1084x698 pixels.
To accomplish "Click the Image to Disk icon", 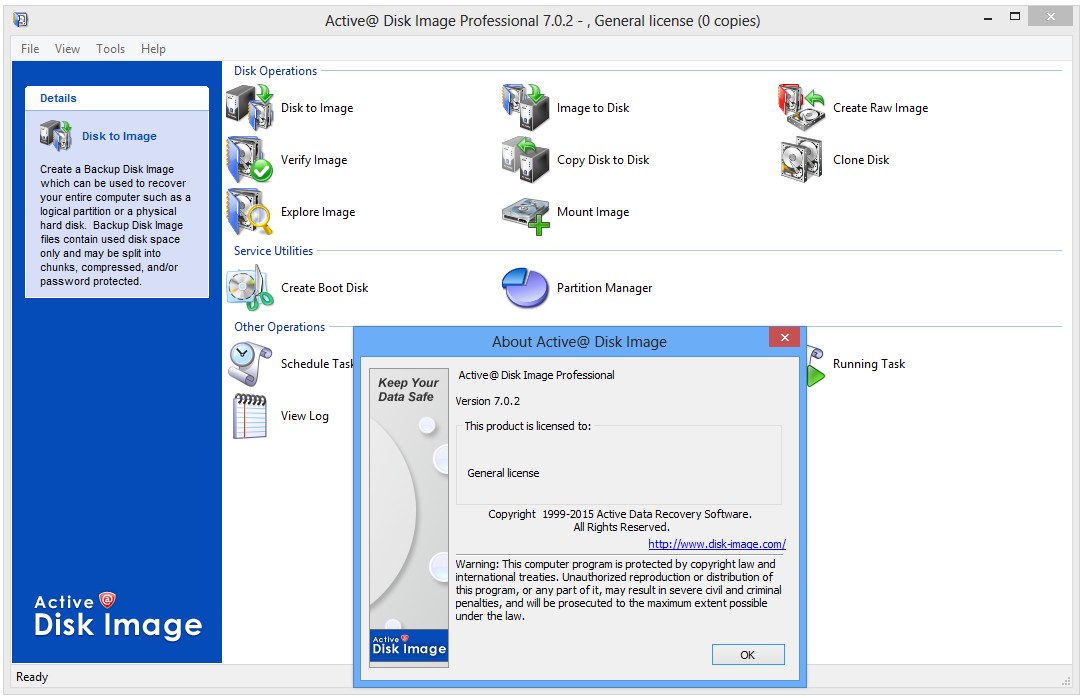I will pos(526,107).
